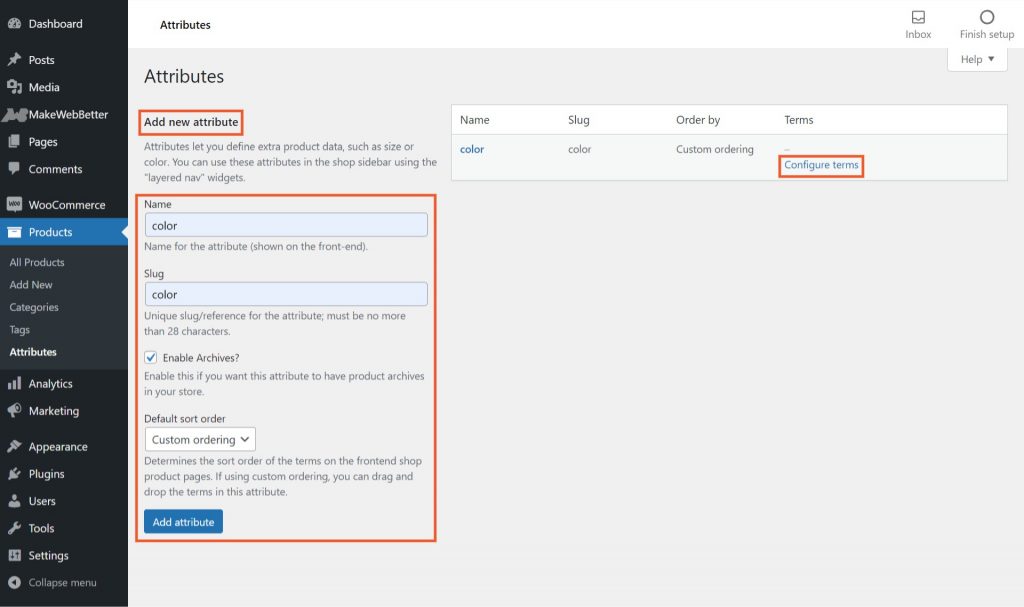Navigate to Pages menu
Viewport: 1024px width, 607px height.
43,142
